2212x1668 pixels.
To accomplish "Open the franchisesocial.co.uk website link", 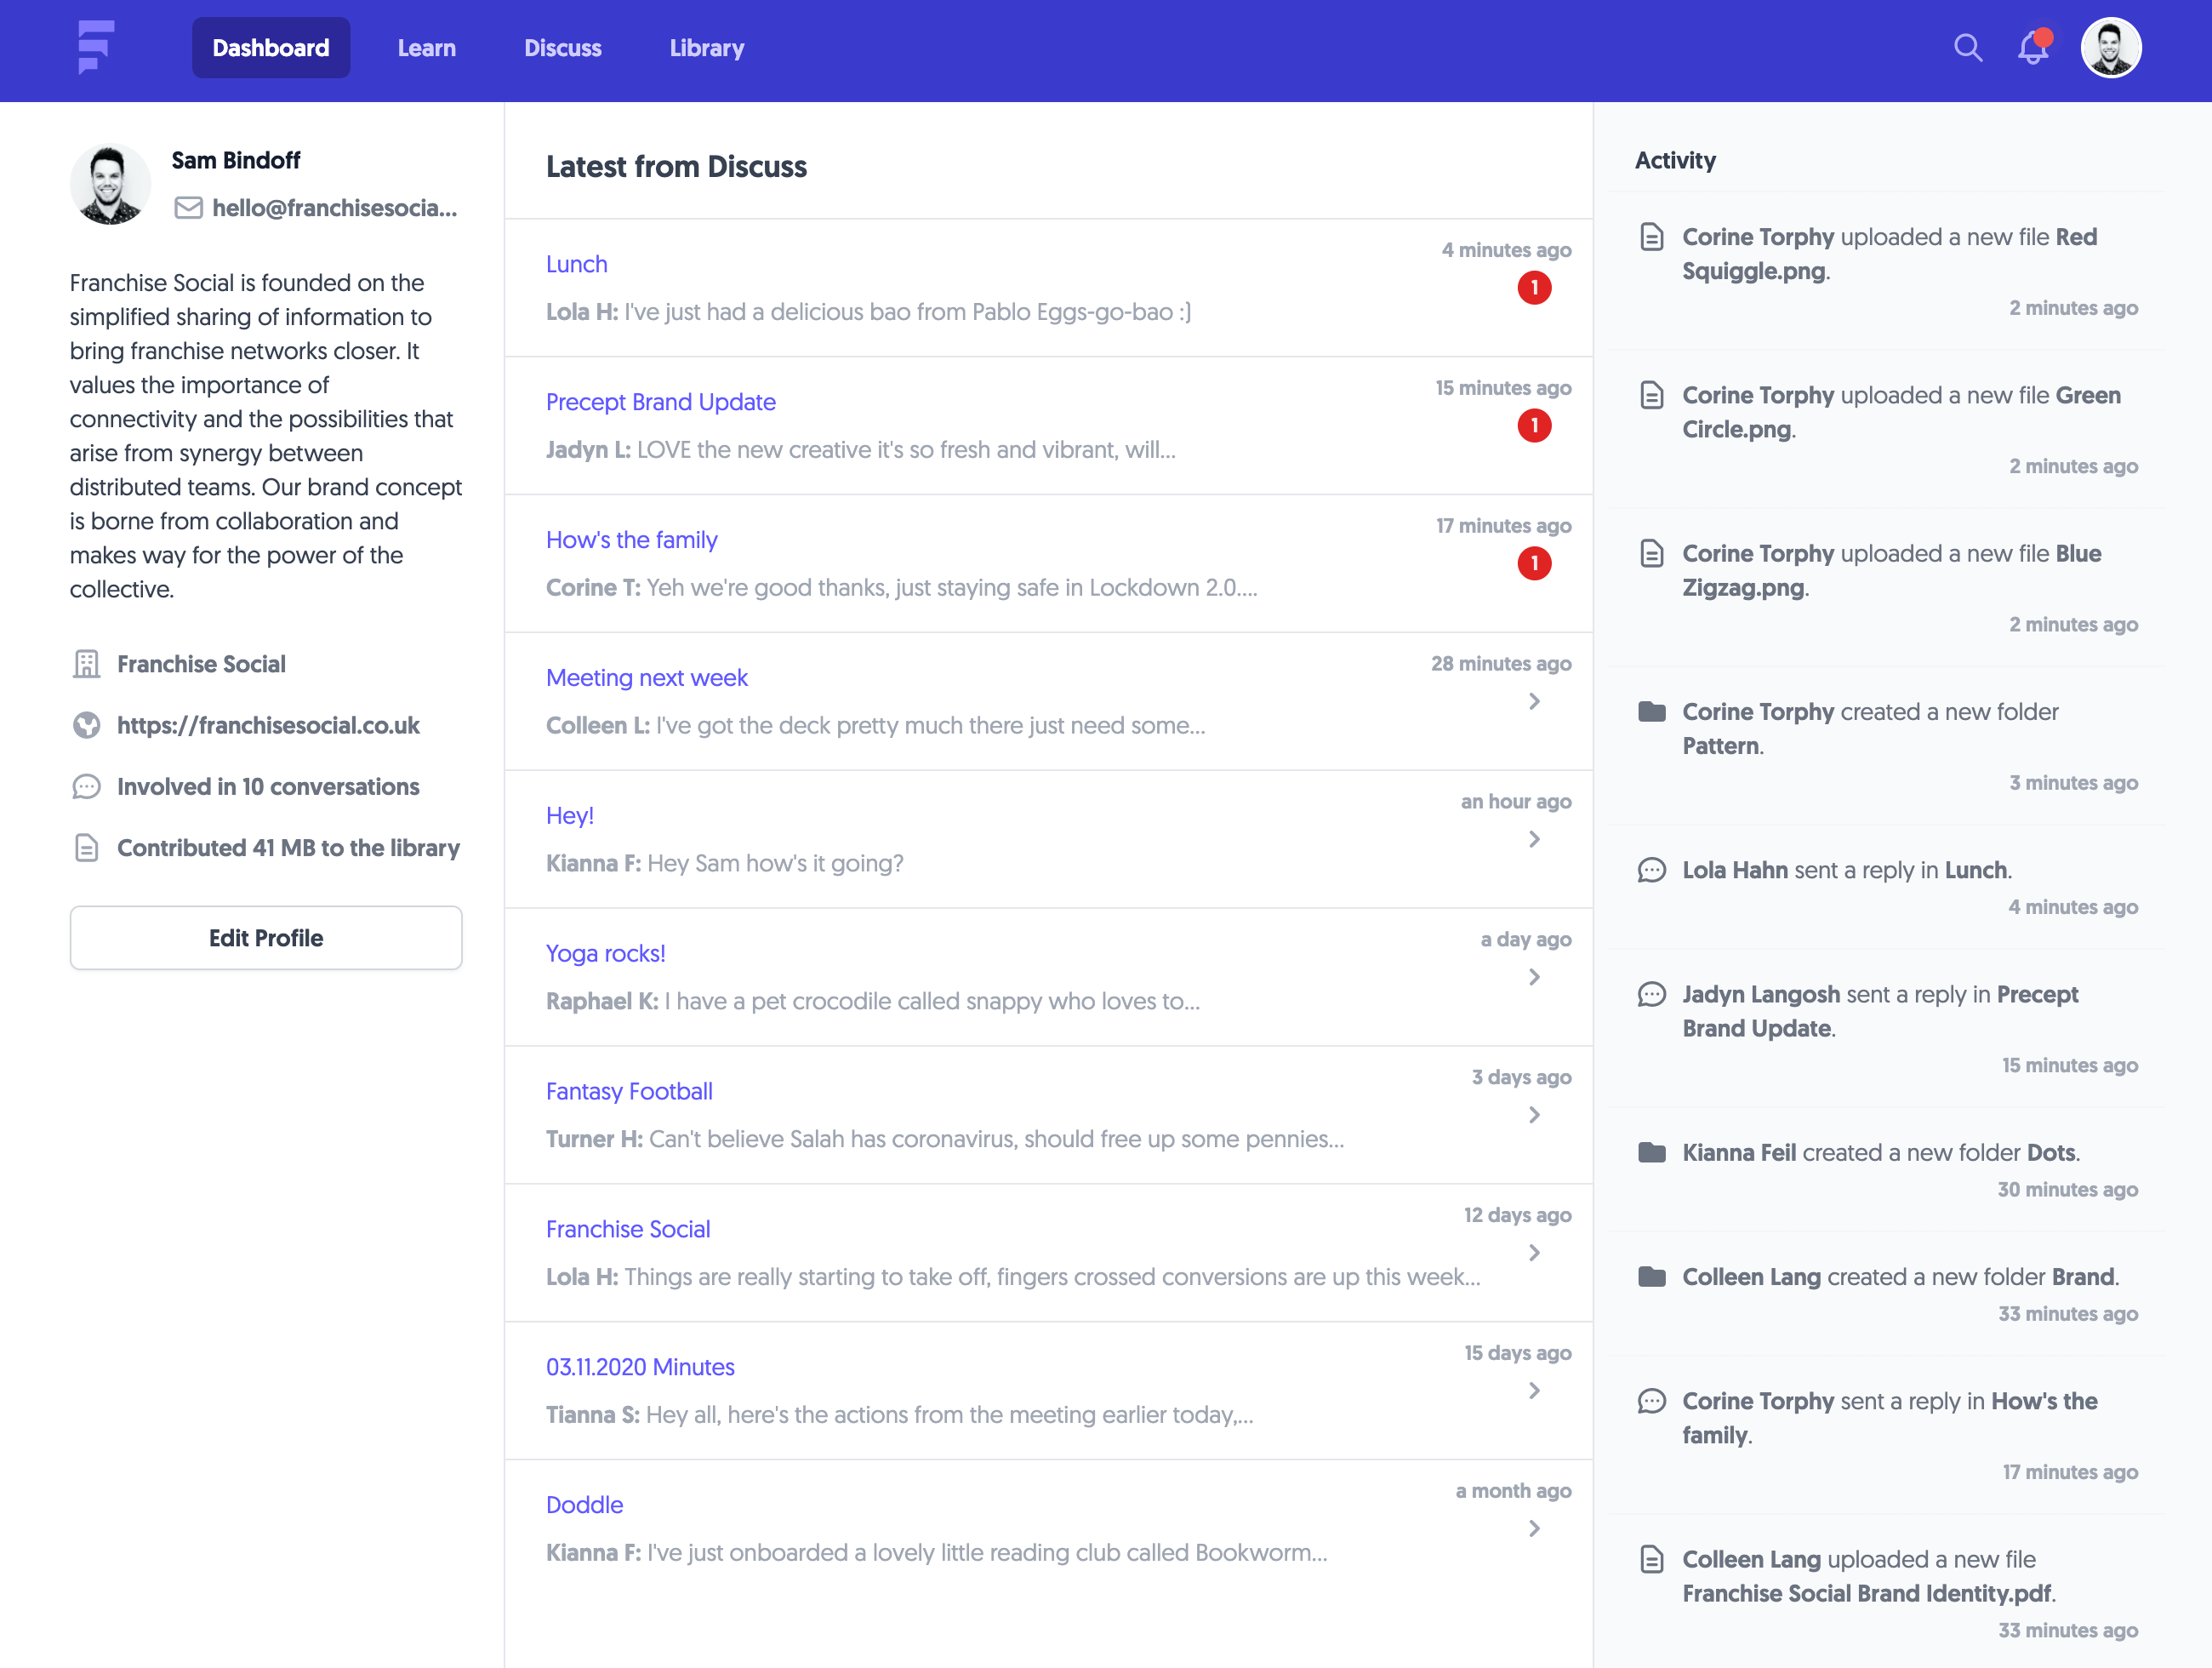I will (268, 725).
